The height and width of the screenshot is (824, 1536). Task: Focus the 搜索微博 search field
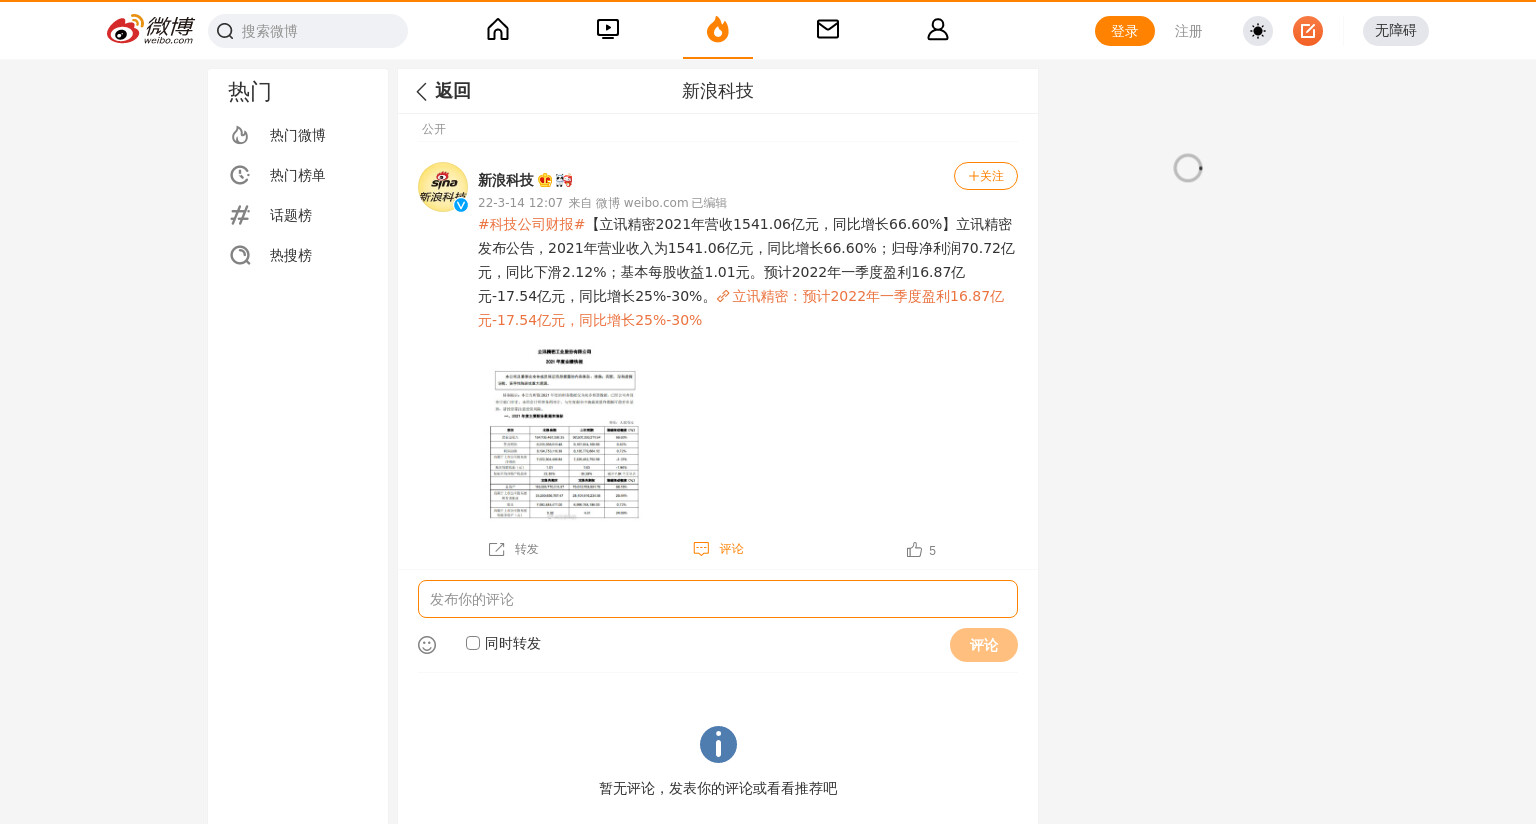tap(308, 31)
